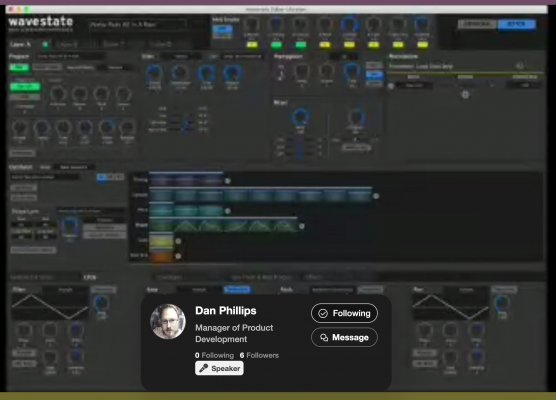Toggle the green Layer A enable light
Screen dimensions: 556x400
pyautogui.click(x=45, y=44)
